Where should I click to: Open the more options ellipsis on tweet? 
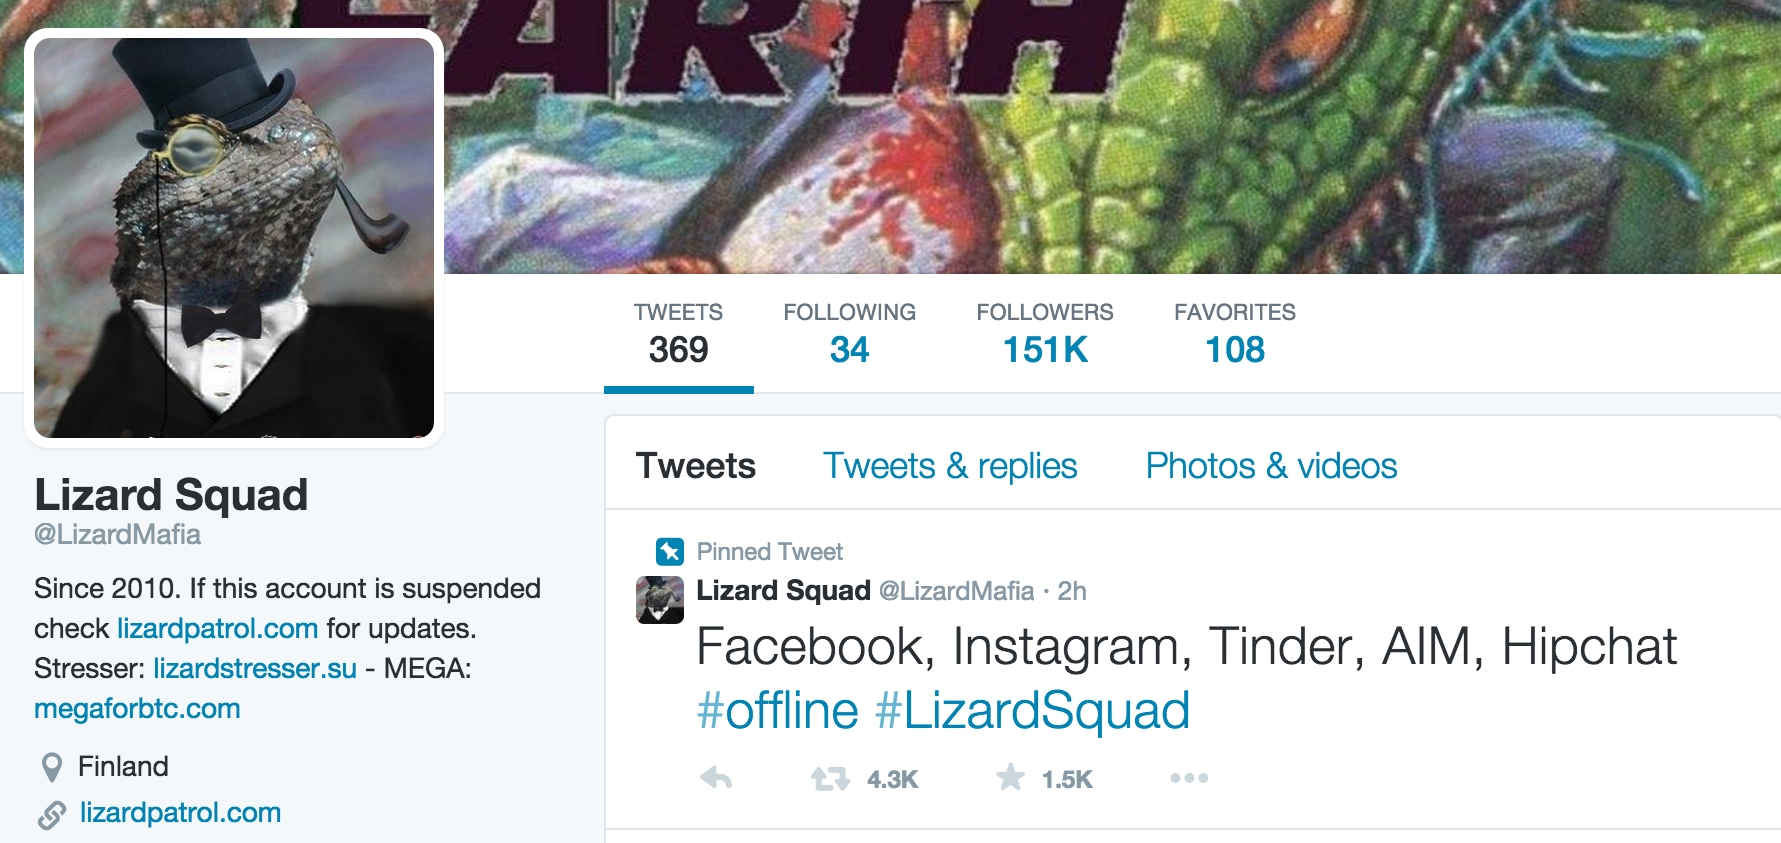tap(1189, 778)
